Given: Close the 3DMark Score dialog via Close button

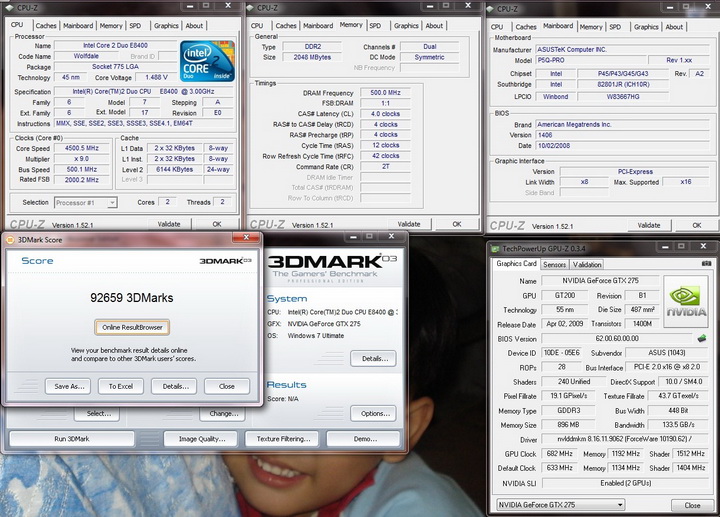Looking at the screenshot, I should (x=227, y=386).
